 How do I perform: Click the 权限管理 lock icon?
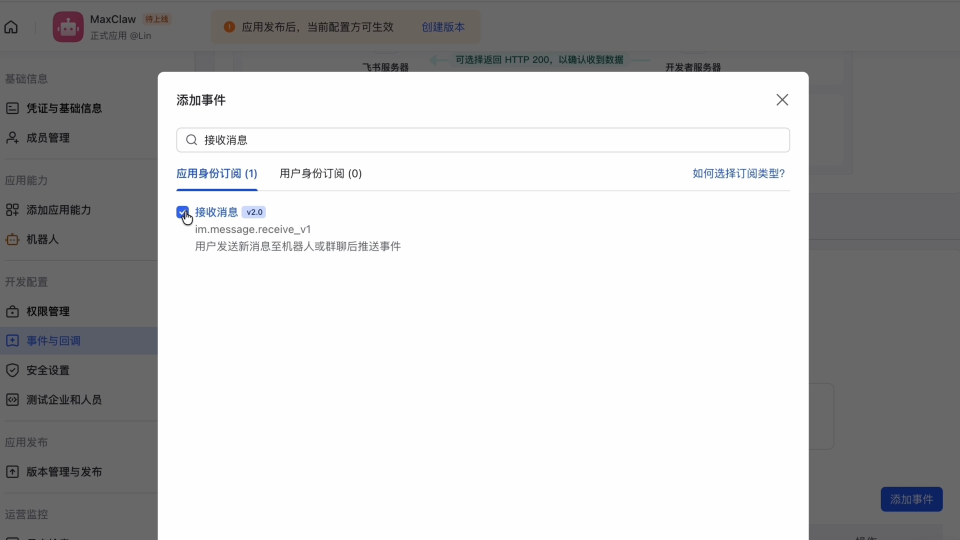(12, 312)
